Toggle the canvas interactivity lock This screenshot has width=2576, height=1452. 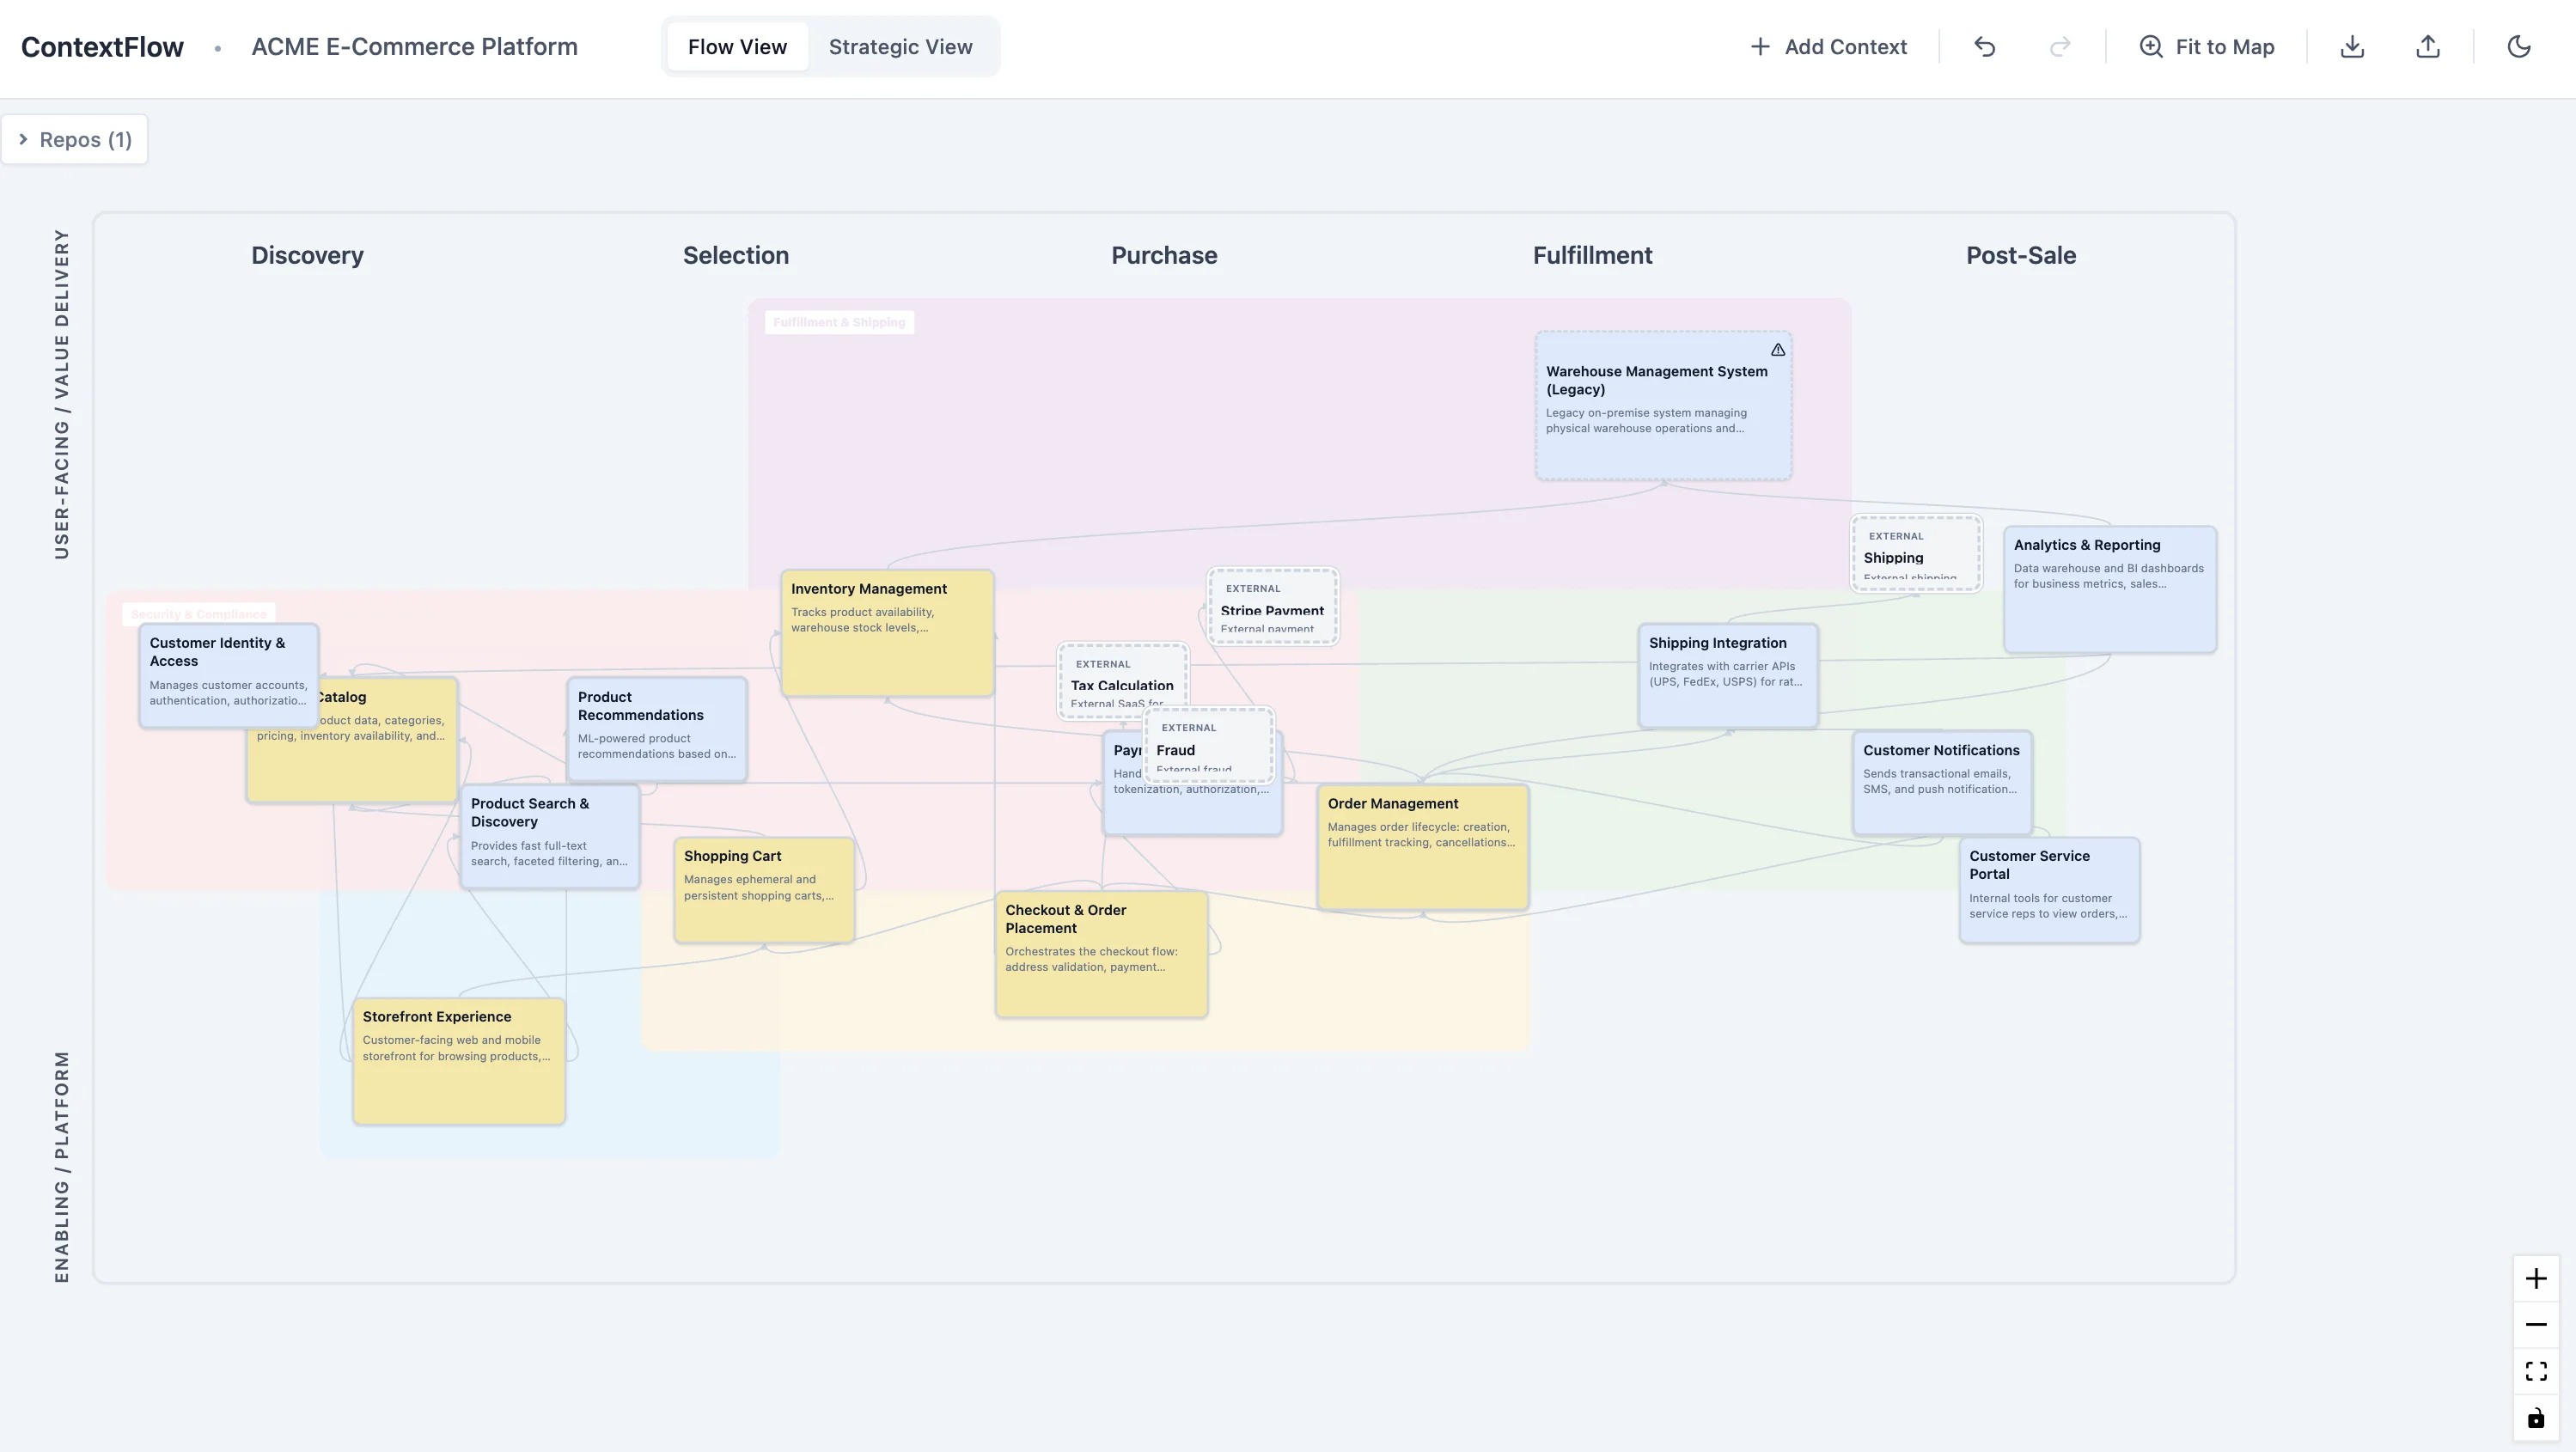(x=2535, y=1418)
